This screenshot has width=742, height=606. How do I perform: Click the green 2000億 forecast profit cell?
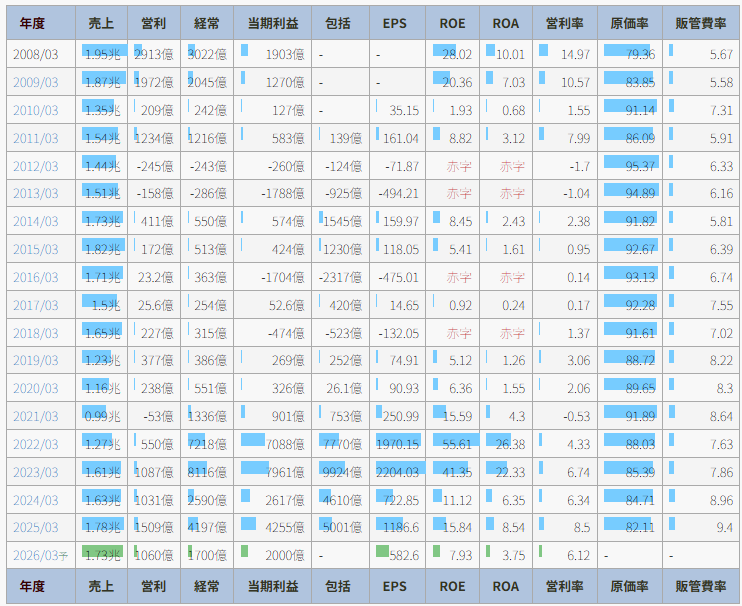272,555
